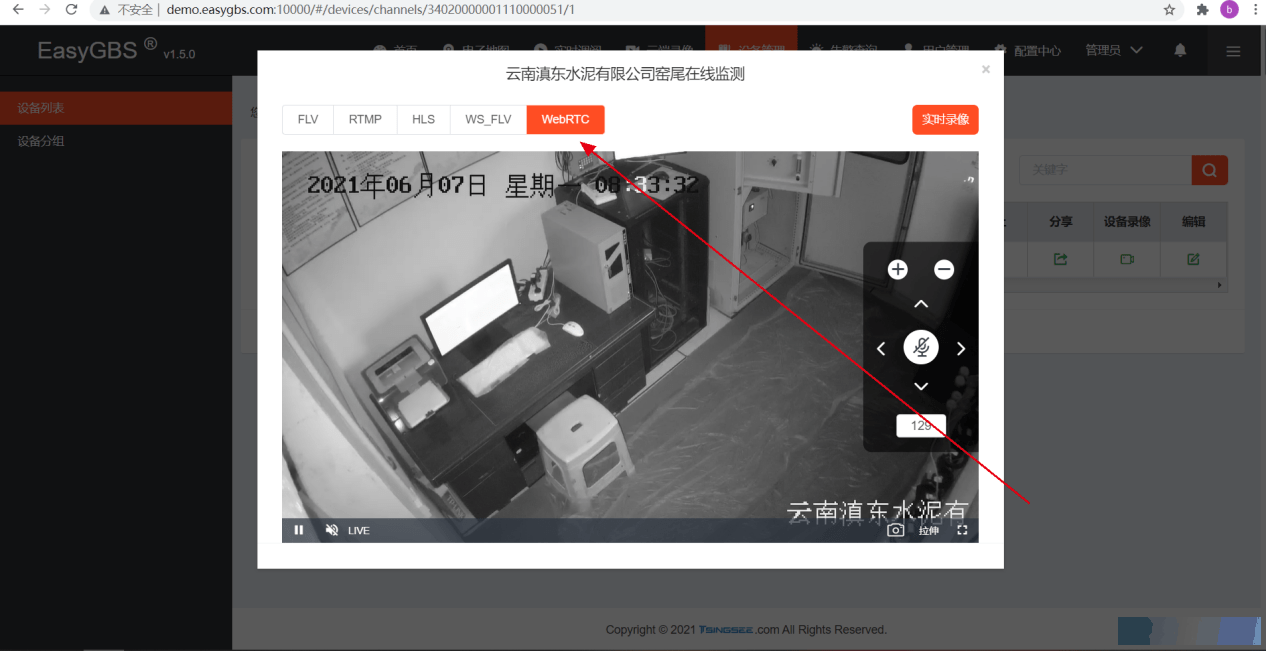This screenshot has height=651, width=1266.
Task: Switch to the HLS stream tab
Action: click(424, 120)
